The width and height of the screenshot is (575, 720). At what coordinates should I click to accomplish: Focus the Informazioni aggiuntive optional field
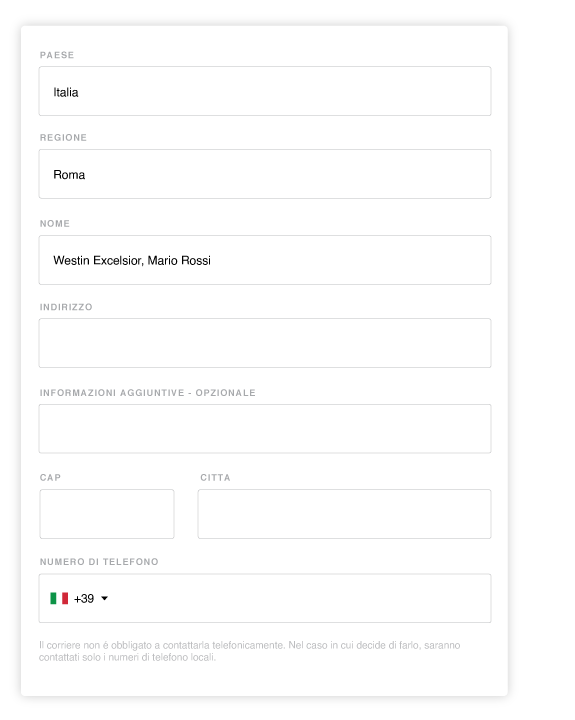pos(265,429)
